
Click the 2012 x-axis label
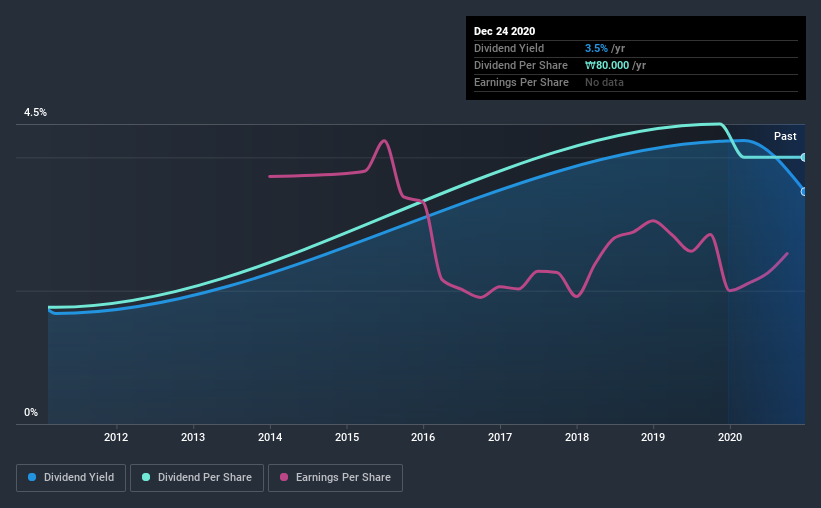(116, 437)
